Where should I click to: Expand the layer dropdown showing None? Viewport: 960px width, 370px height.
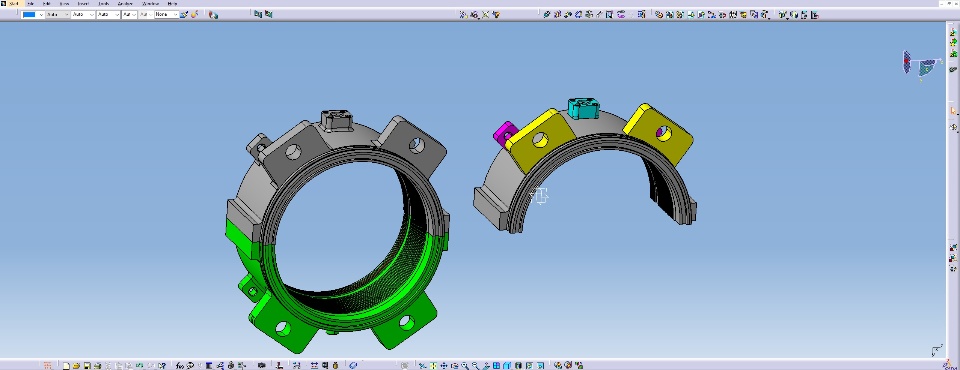[x=167, y=15]
